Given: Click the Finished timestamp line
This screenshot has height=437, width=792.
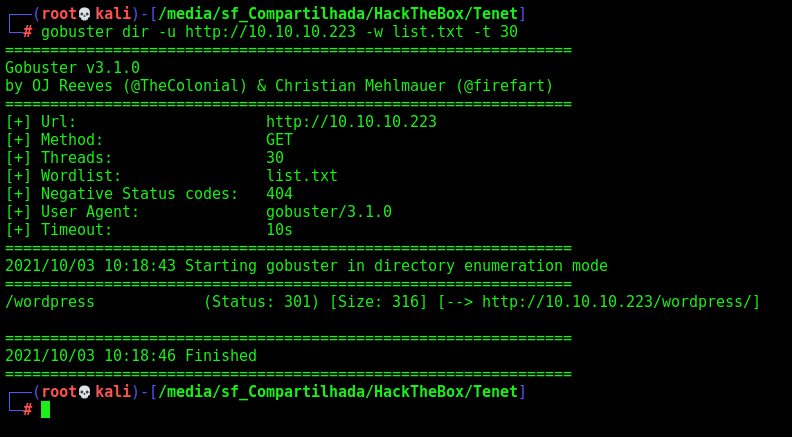Looking at the screenshot, I should [131, 356].
